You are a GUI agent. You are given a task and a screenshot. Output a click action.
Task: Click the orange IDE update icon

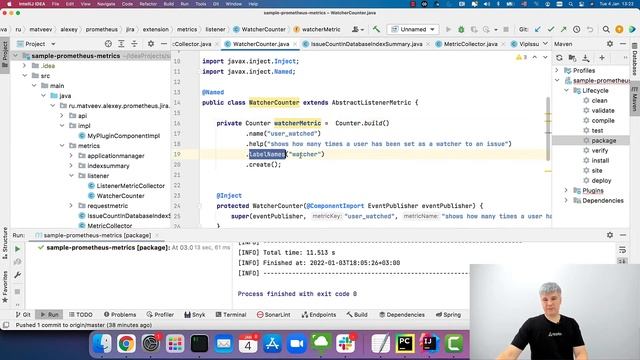619,29
